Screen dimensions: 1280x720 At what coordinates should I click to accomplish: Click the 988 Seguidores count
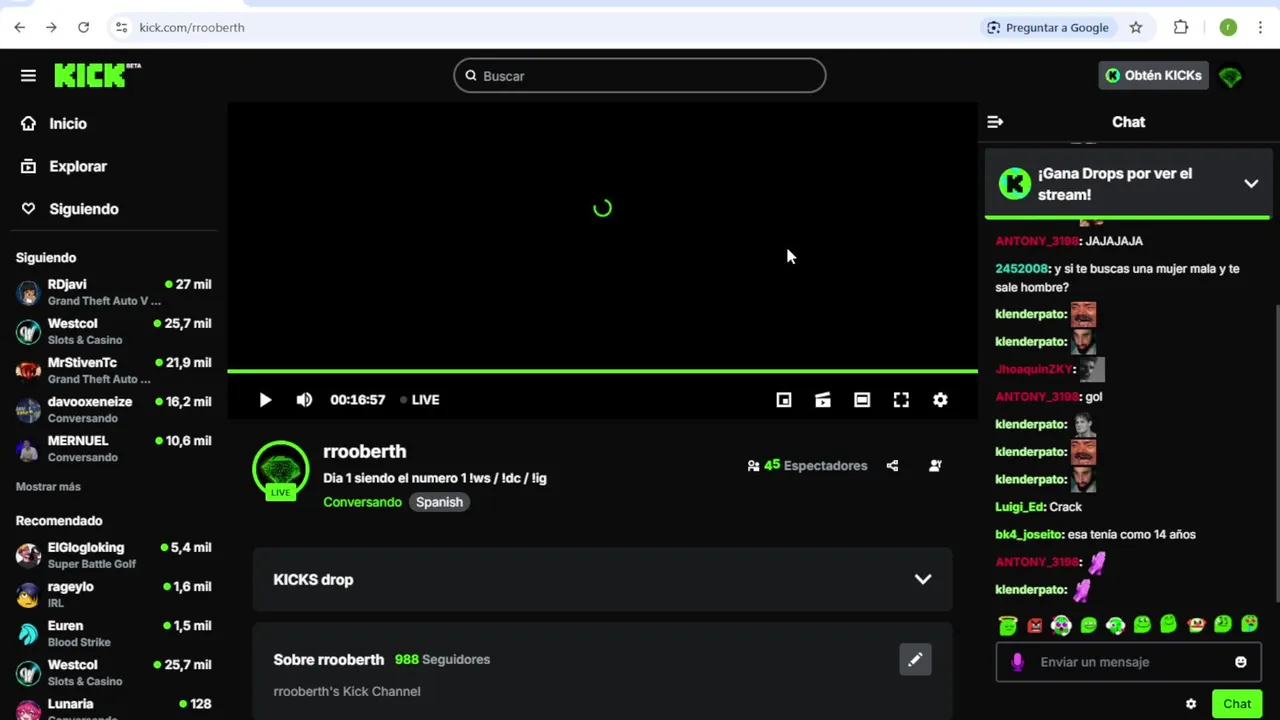click(442, 660)
